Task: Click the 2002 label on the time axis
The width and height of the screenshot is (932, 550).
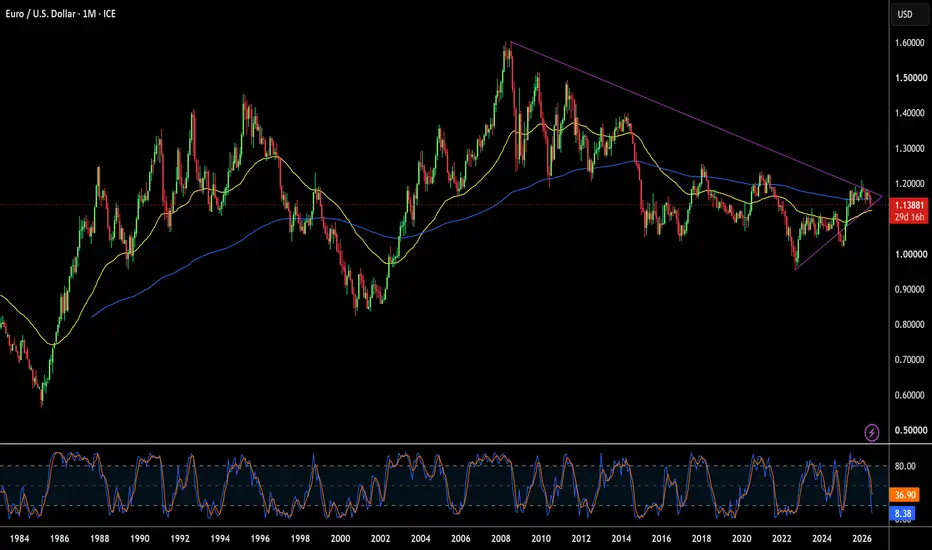Action: 380,539
